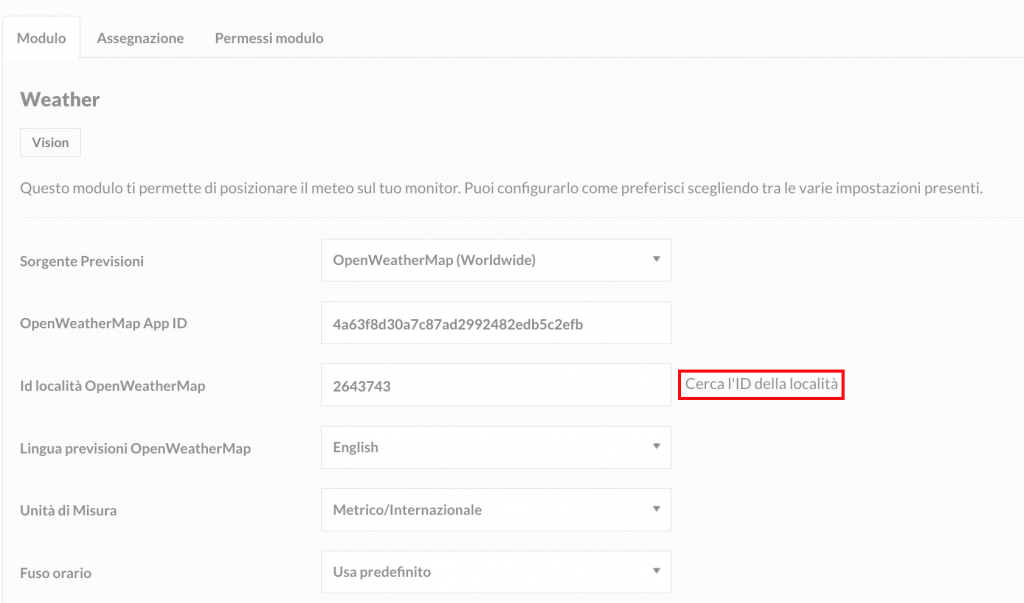Click the Unità di Misura label

coord(68,511)
